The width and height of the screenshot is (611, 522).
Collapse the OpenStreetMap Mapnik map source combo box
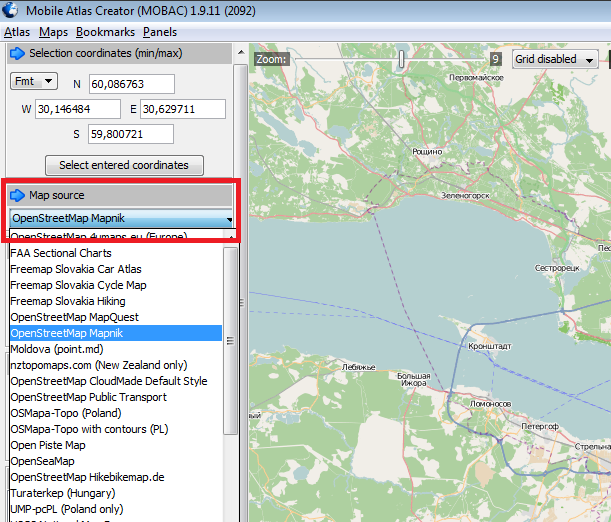click(229, 218)
